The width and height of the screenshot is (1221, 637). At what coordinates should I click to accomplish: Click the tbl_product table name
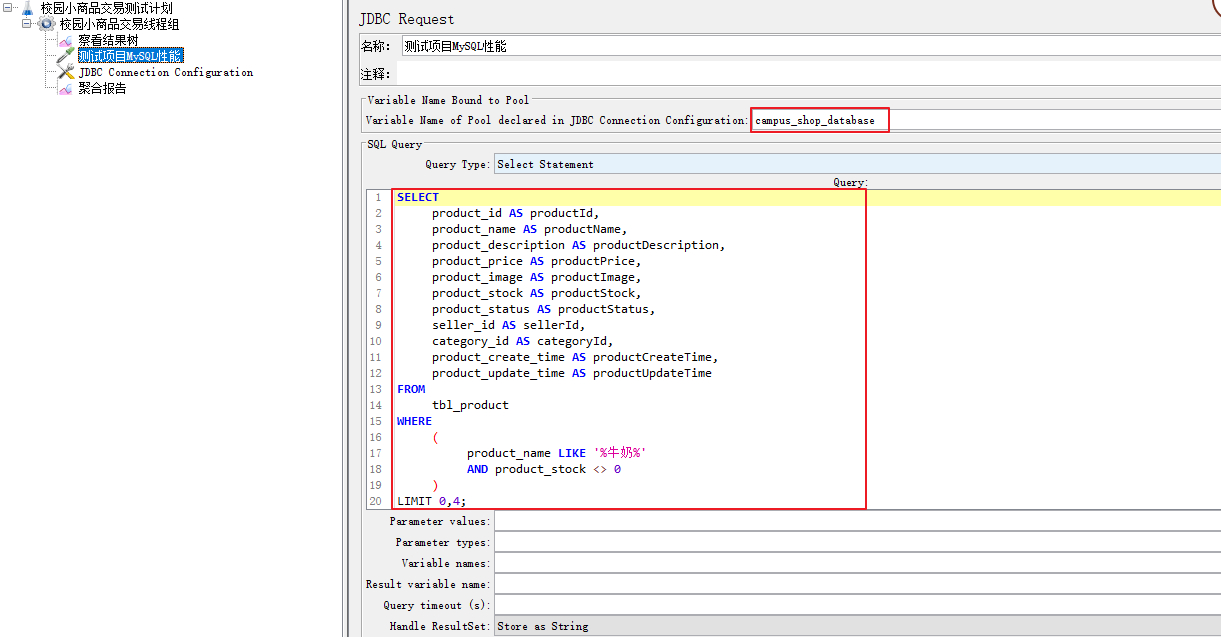pyautogui.click(x=470, y=405)
